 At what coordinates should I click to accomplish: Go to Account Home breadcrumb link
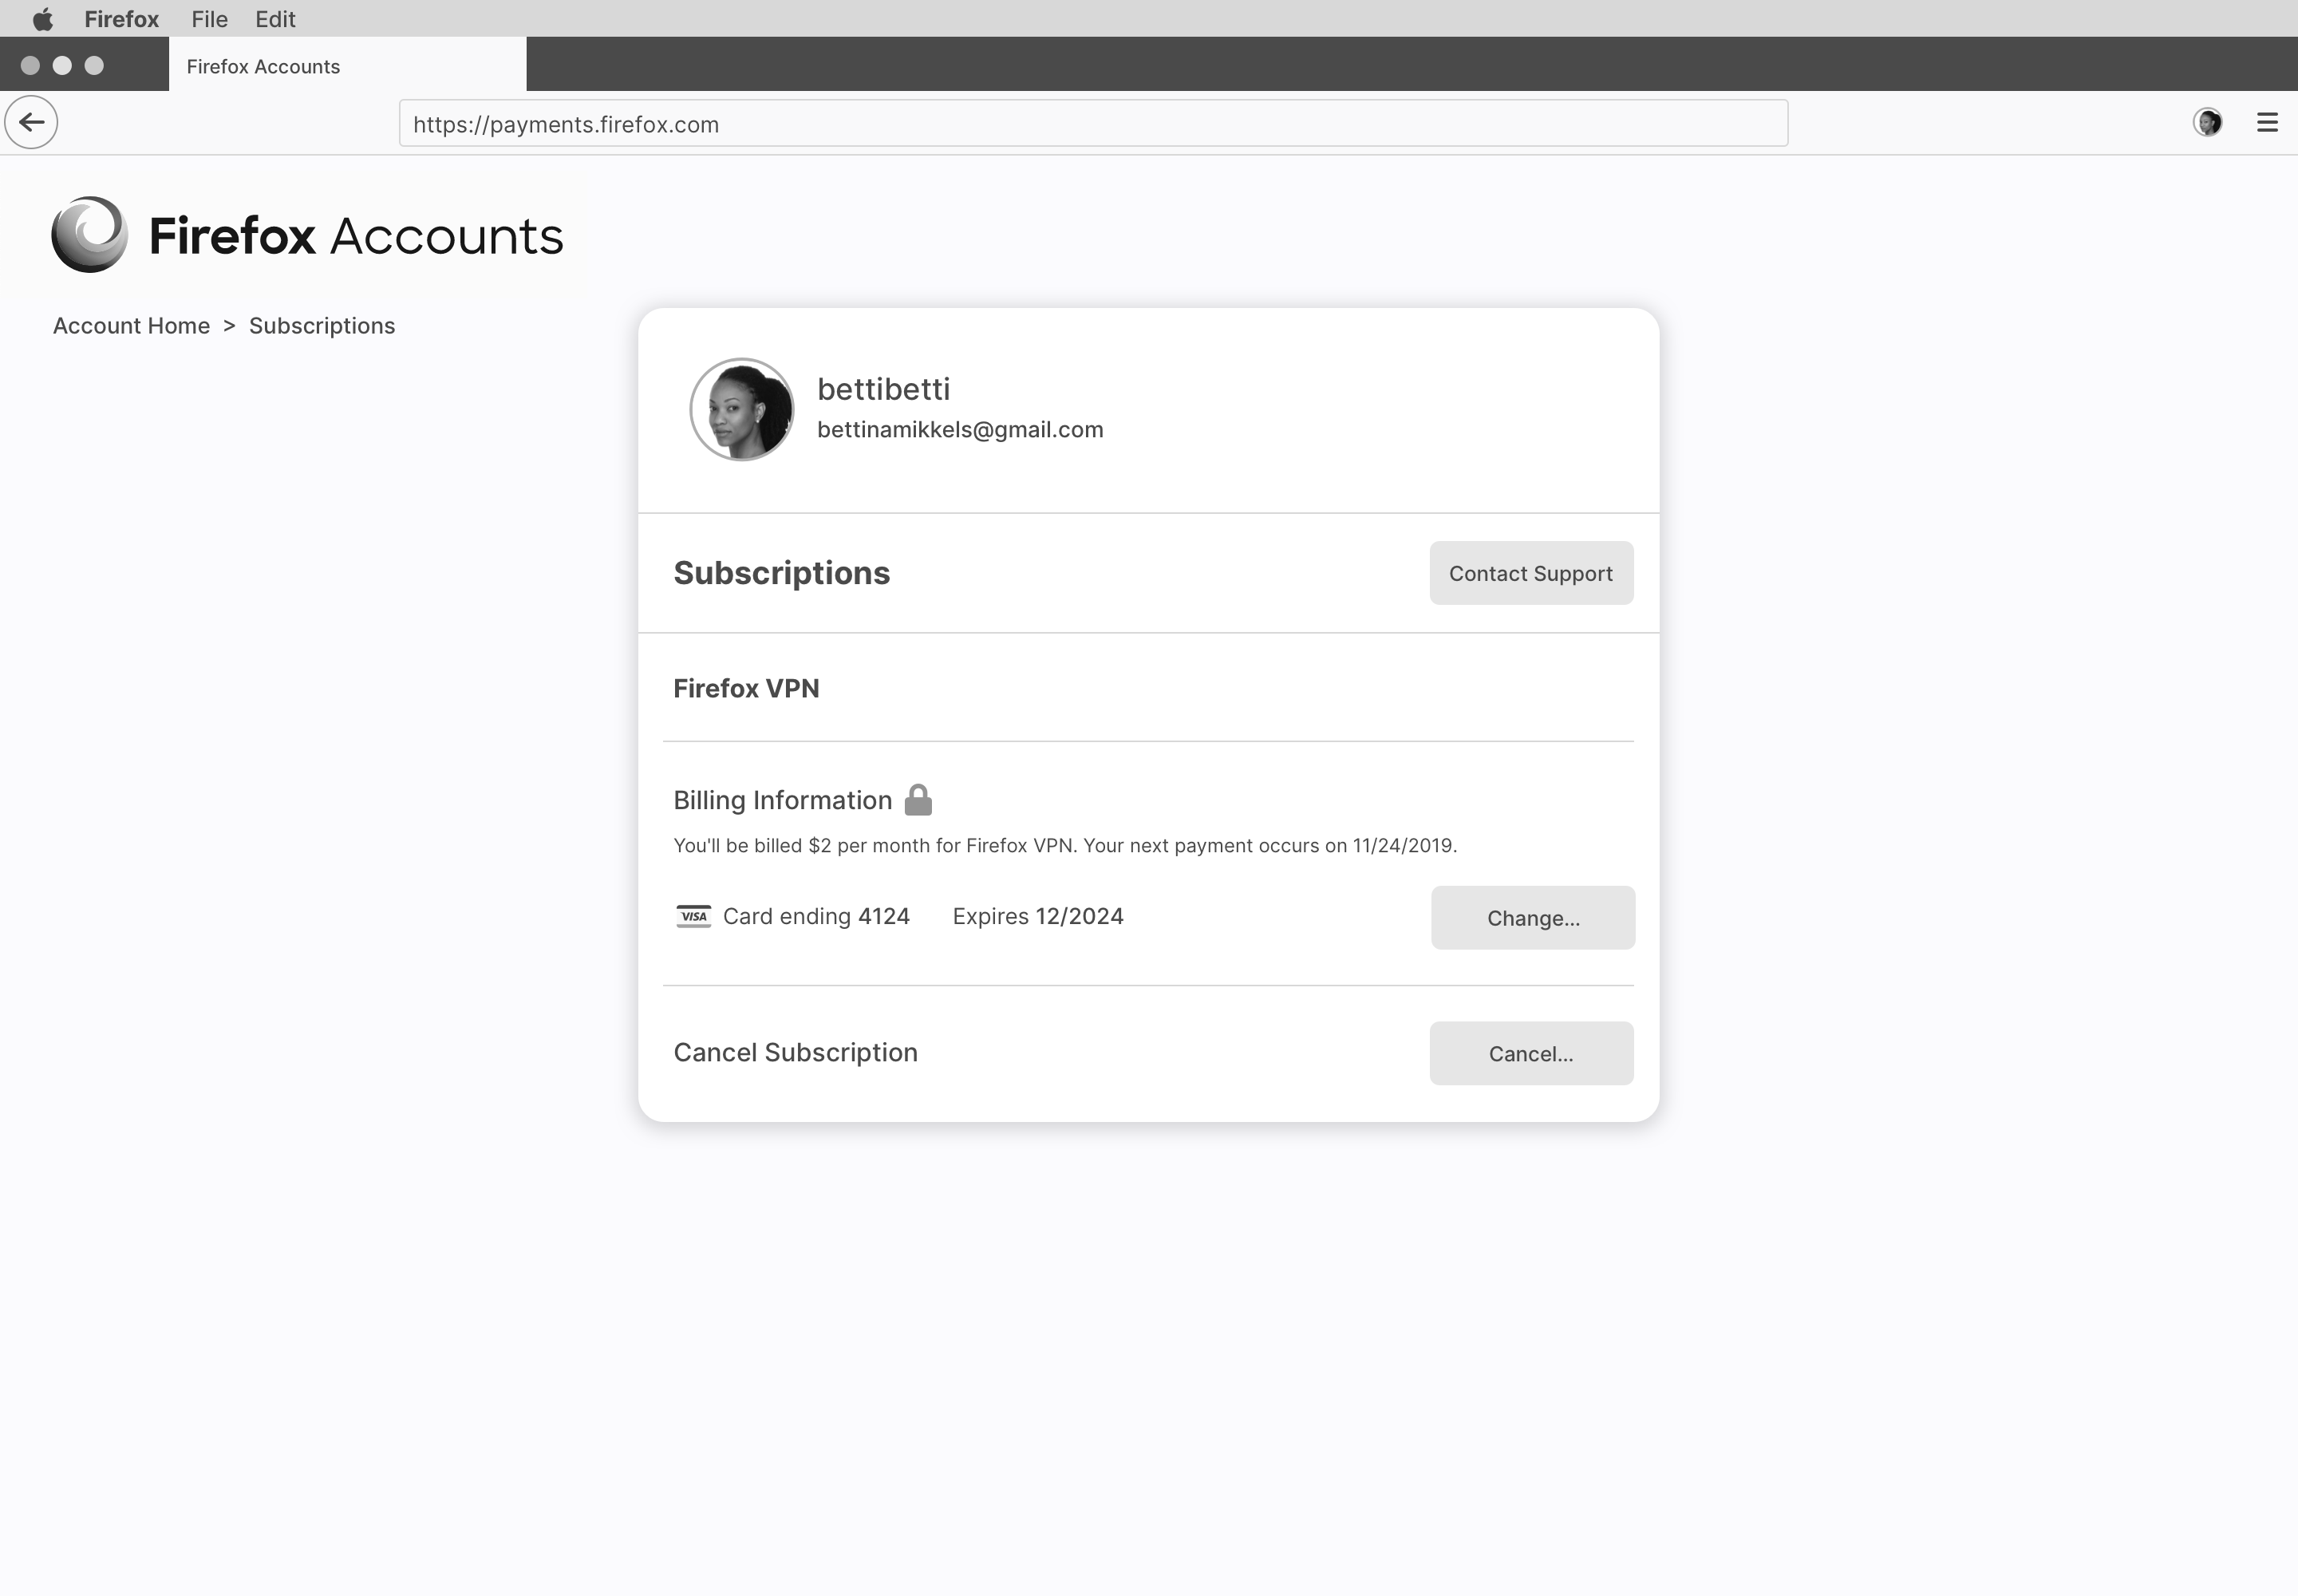[x=131, y=326]
